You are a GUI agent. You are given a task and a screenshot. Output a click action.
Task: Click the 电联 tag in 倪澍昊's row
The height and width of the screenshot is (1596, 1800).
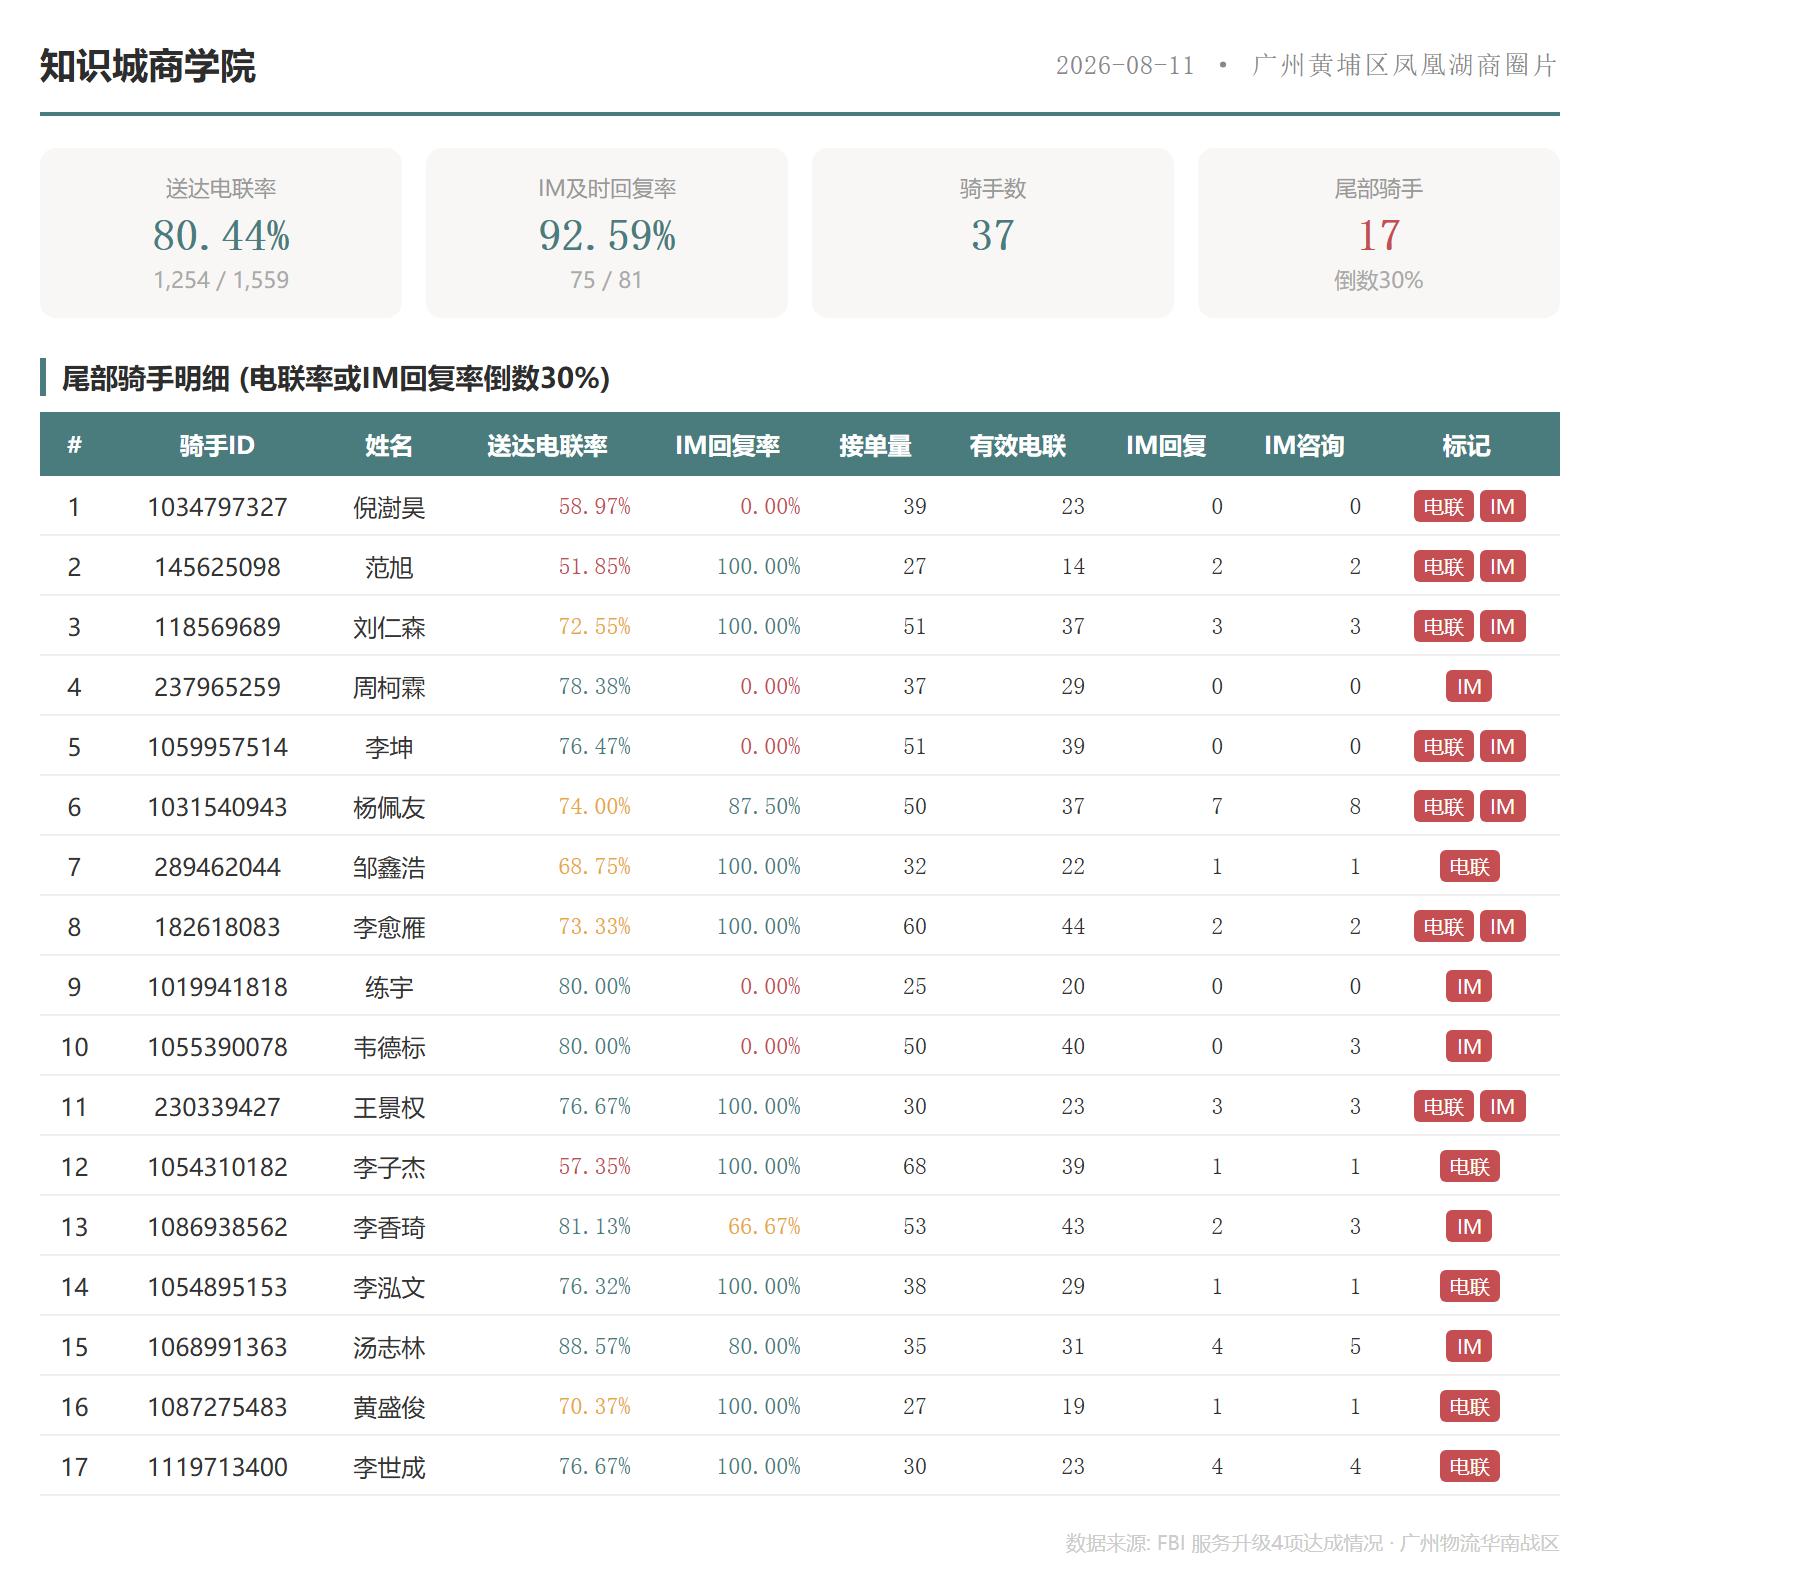tap(1443, 506)
